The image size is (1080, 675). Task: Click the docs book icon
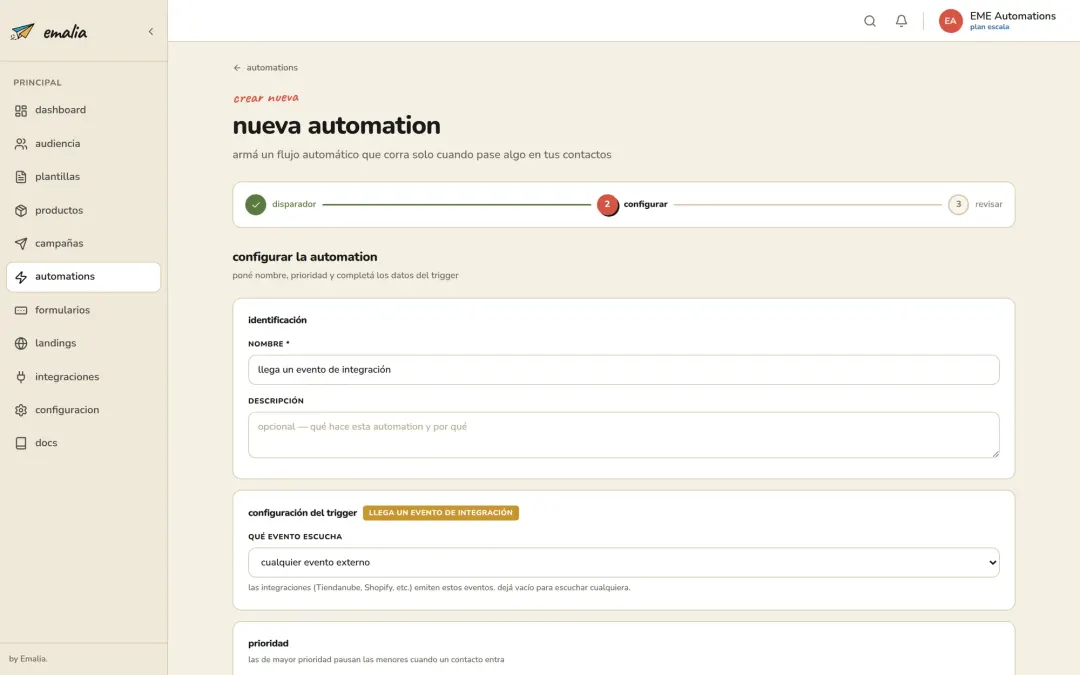pos(21,443)
